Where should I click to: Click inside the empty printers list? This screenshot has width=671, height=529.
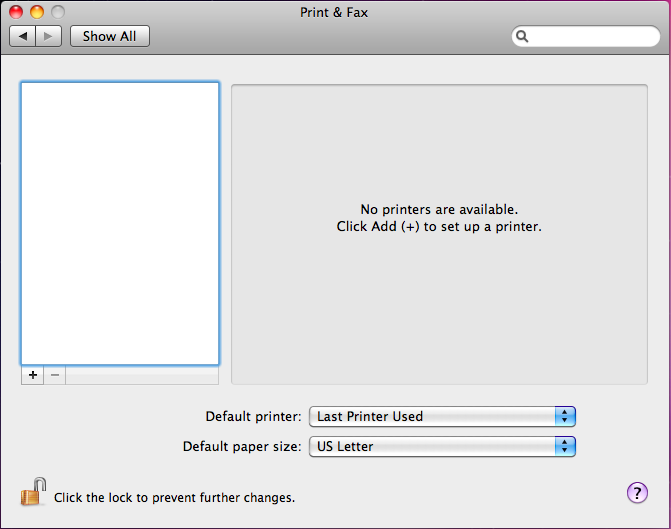pos(120,222)
